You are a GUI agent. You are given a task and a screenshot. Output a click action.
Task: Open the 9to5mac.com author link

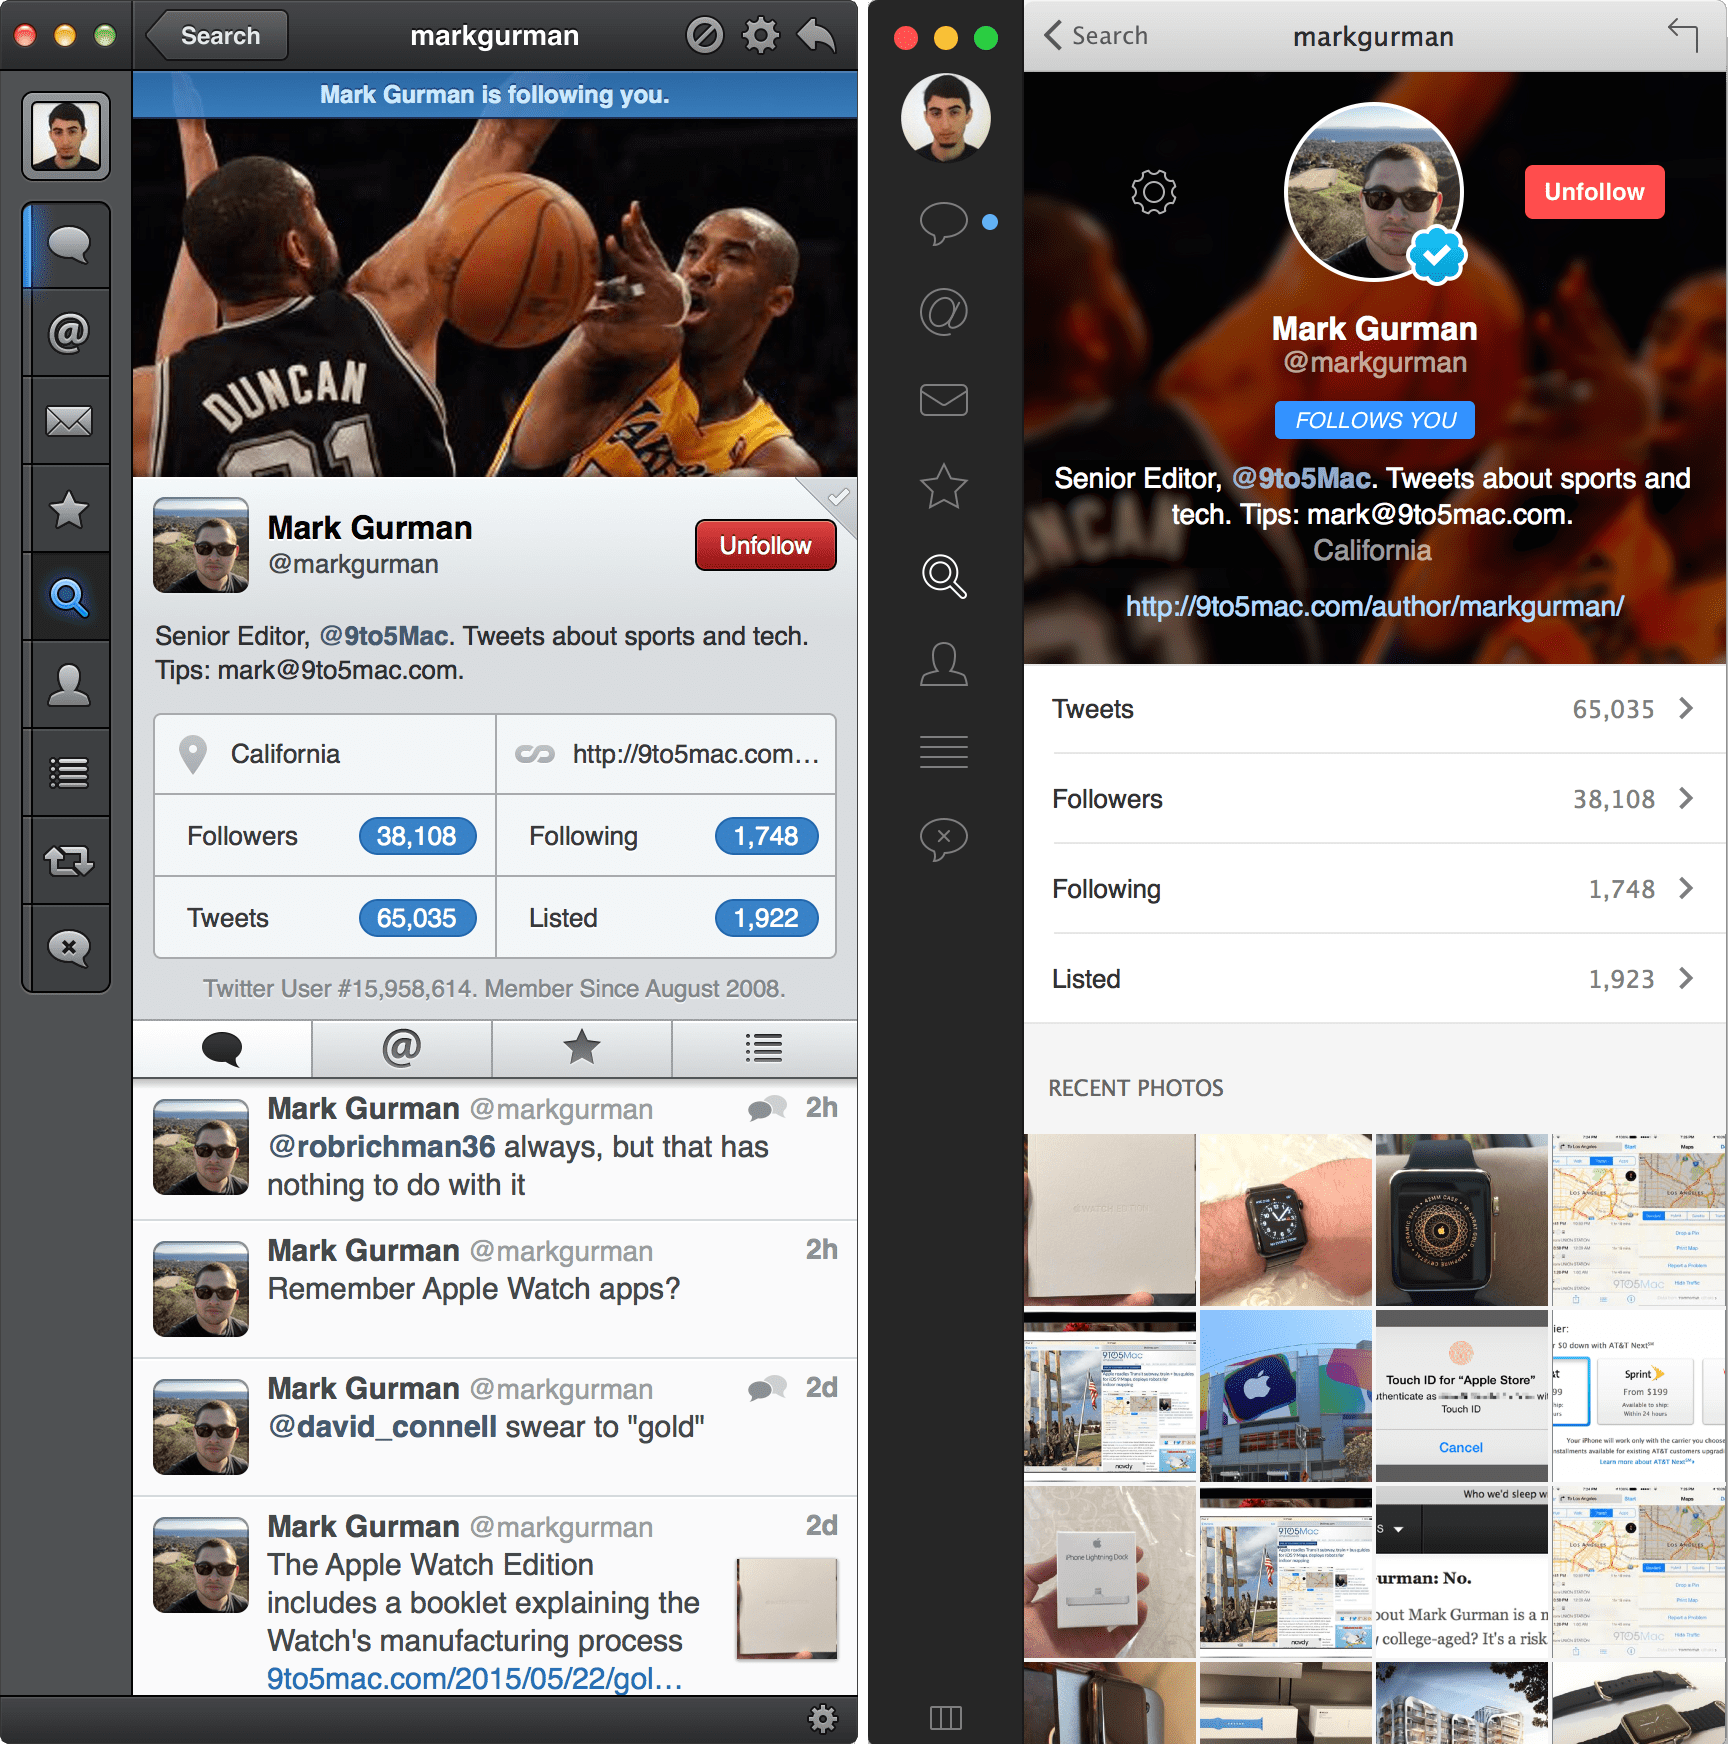1373,605
